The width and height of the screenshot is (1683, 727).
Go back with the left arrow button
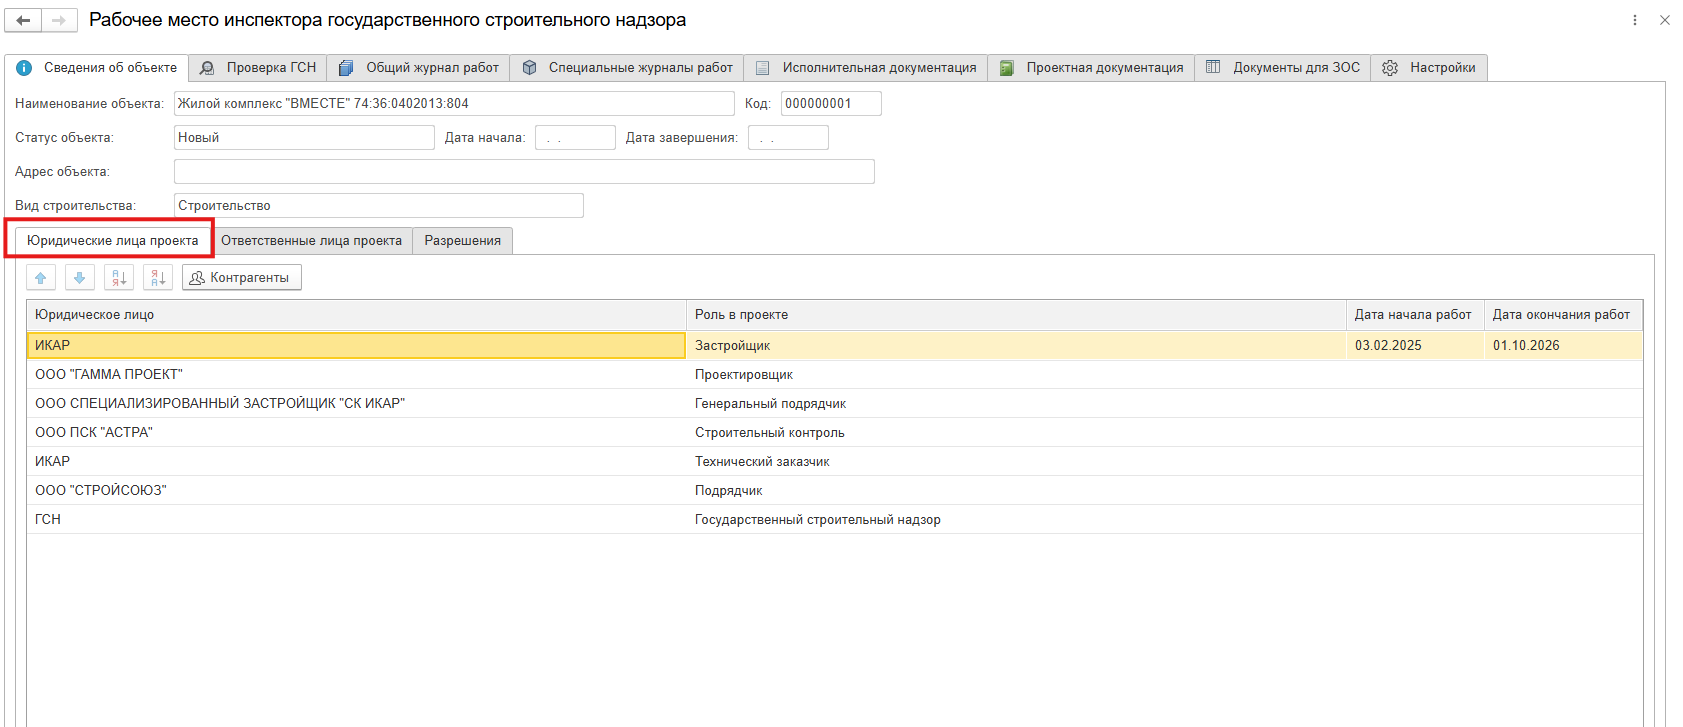pos(23,20)
